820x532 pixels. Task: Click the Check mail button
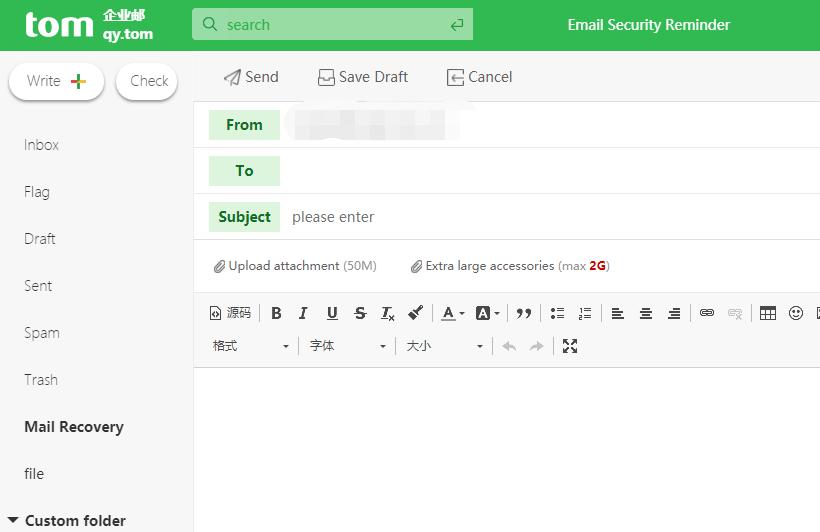click(x=146, y=81)
